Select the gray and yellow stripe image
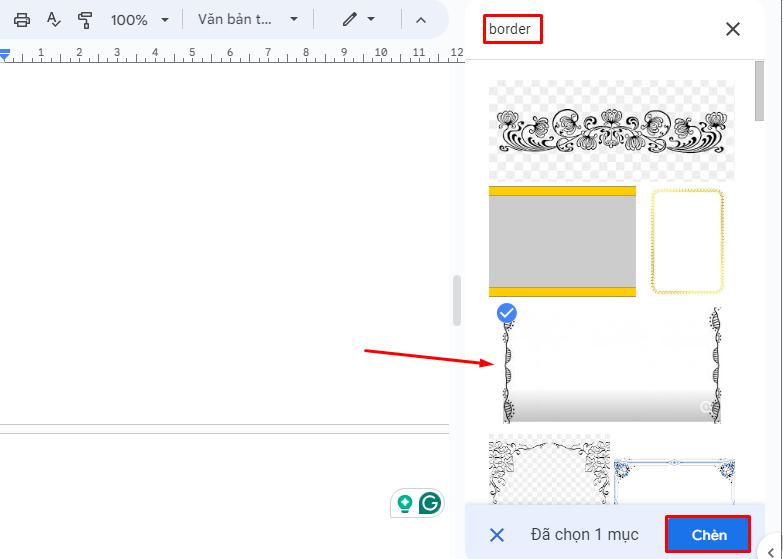The height and width of the screenshot is (559, 783). (x=562, y=241)
